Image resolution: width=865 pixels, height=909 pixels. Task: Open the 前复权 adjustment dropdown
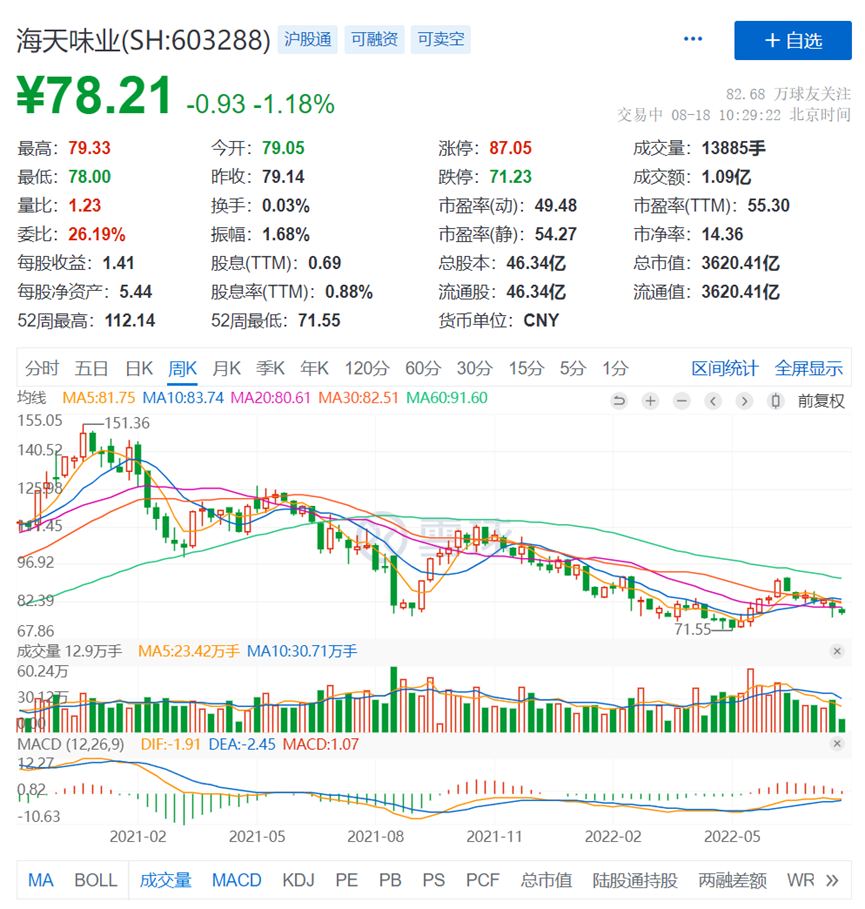click(821, 401)
